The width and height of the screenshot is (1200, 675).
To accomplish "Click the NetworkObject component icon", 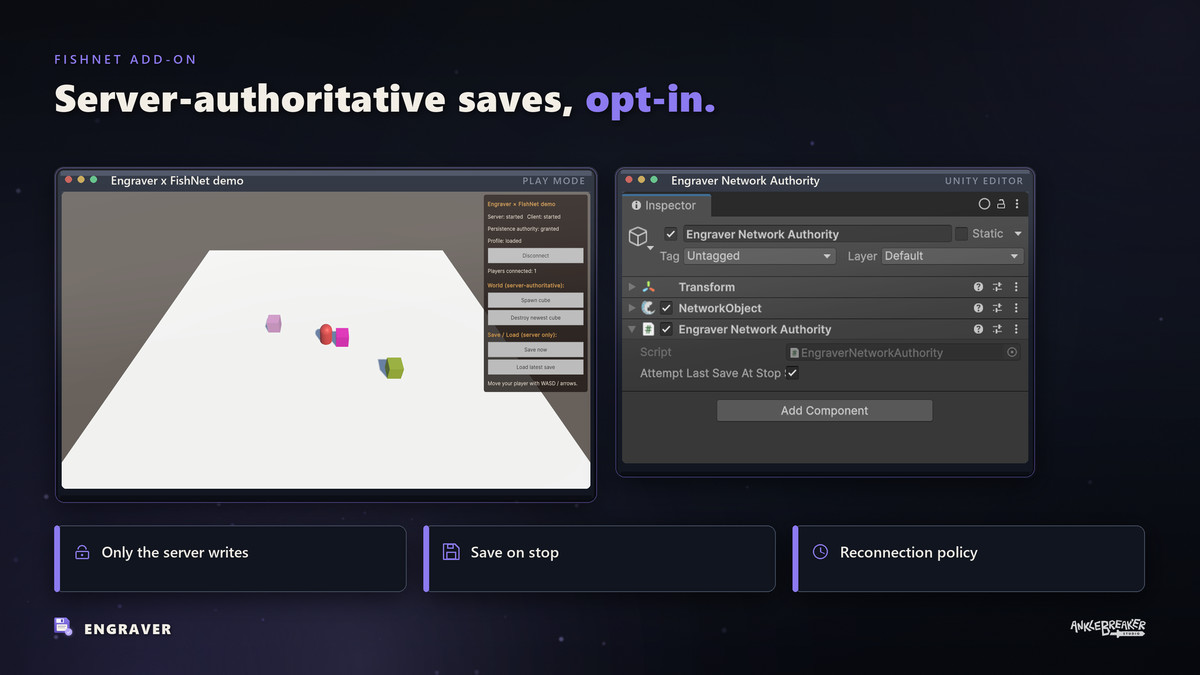I will click(x=649, y=308).
